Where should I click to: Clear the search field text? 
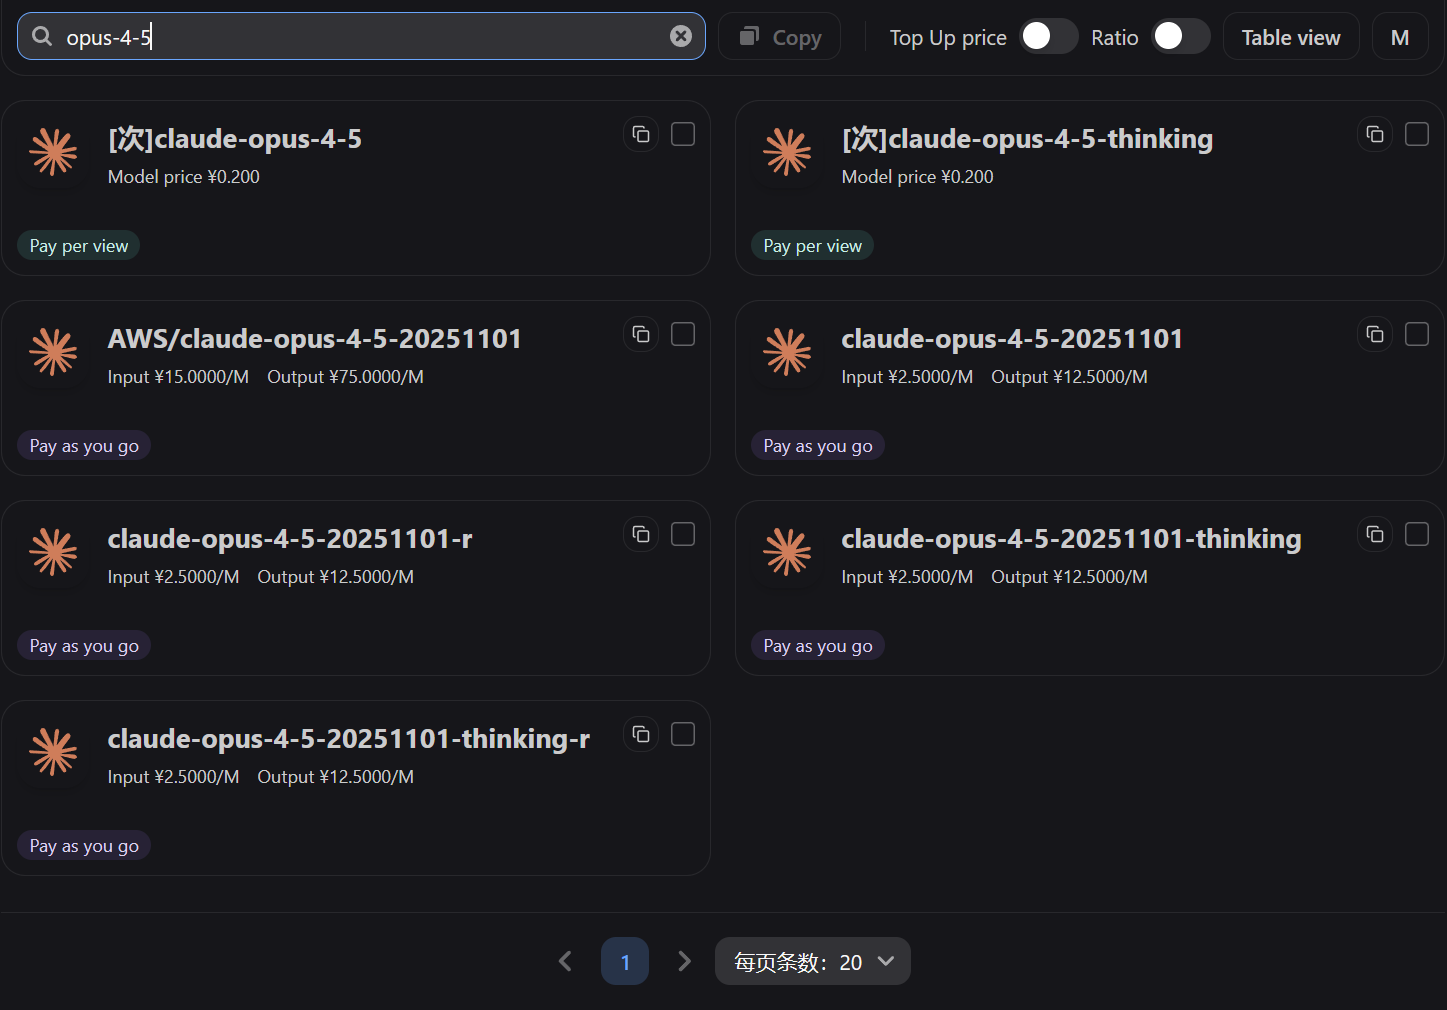click(681, 36)
